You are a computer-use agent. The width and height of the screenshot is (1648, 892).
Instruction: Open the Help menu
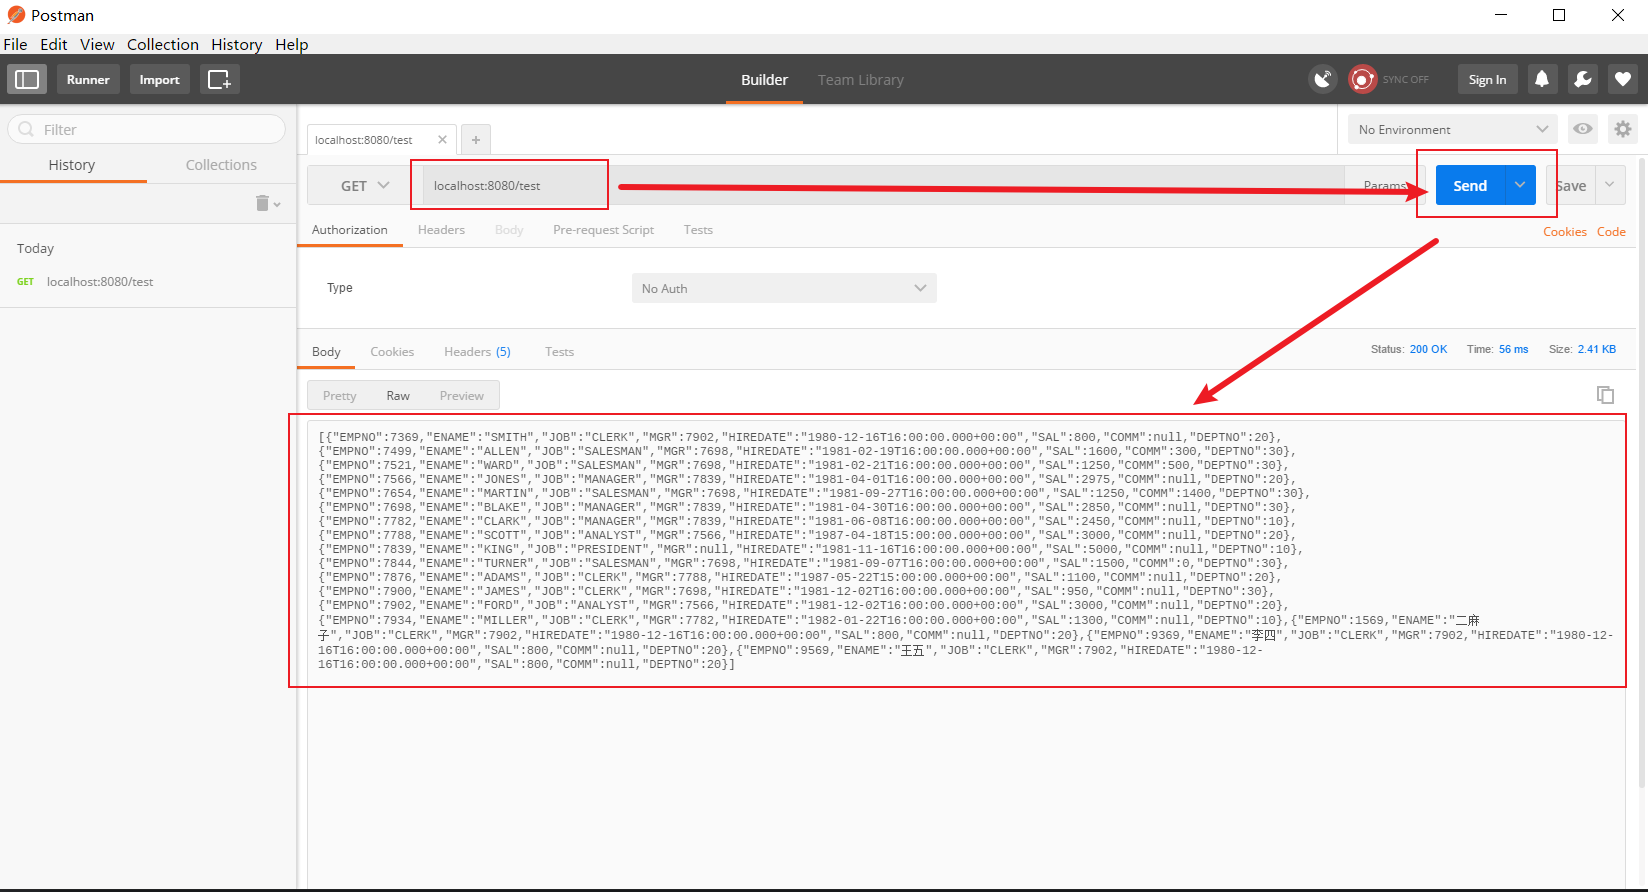292,44
